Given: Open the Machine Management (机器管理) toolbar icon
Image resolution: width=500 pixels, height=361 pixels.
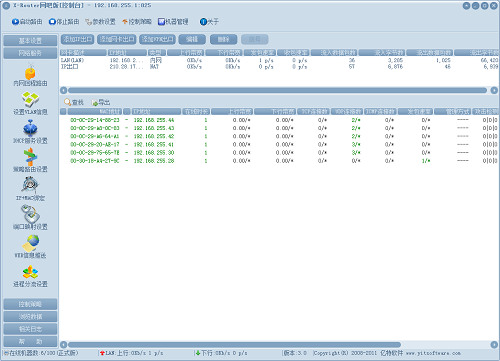Looking at the screenshot, I should 161,22.
